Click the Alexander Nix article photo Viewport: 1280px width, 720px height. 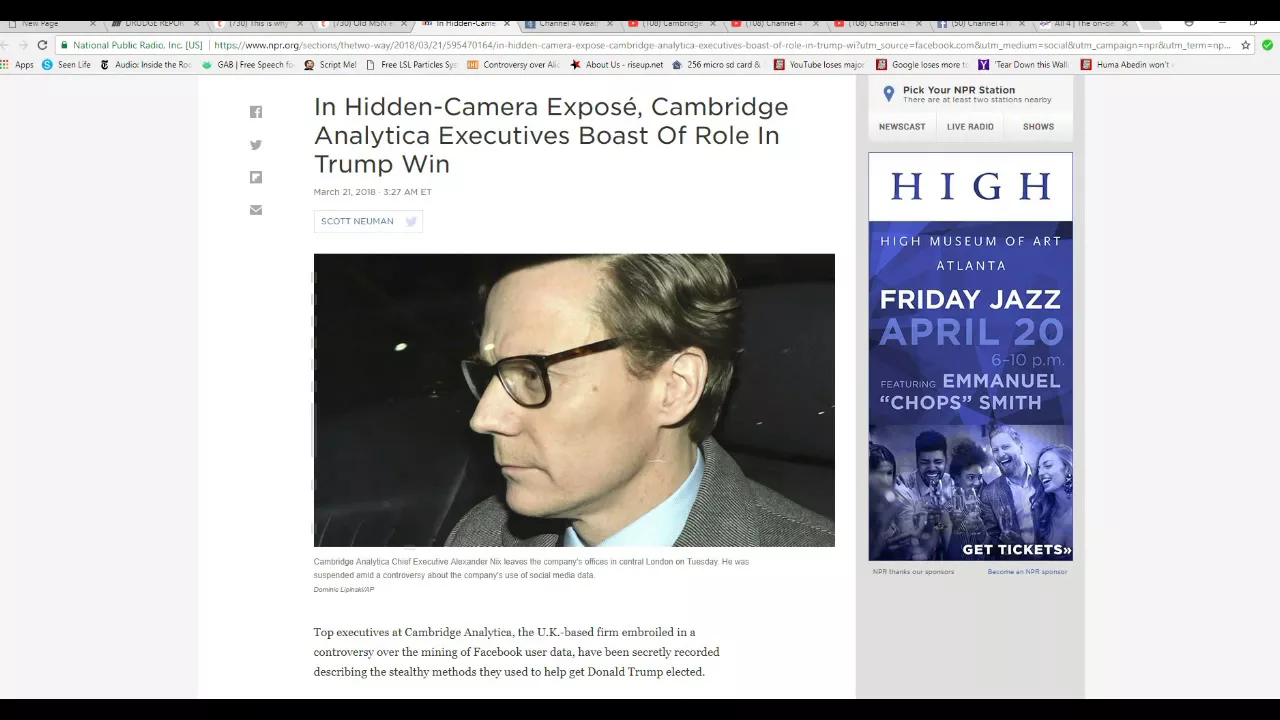pyautogui.click(x=574, y=400)
